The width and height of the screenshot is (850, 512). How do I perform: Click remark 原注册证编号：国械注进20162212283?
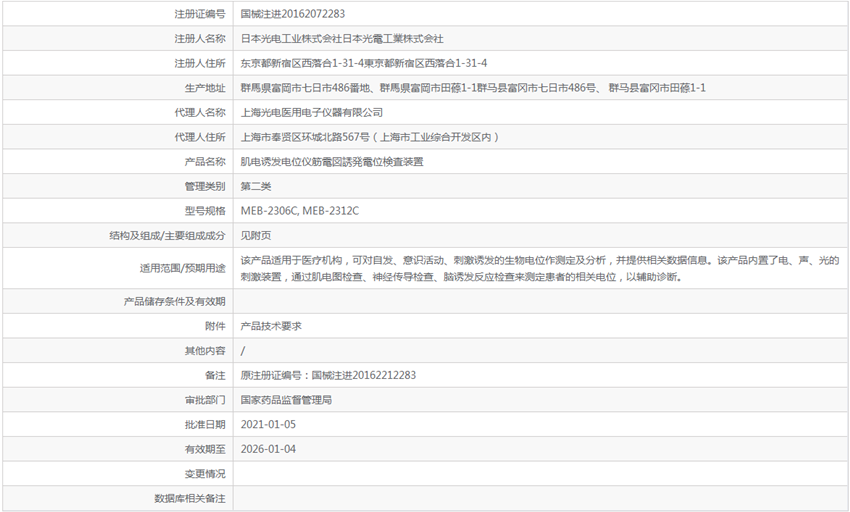(x=329, y=375)
